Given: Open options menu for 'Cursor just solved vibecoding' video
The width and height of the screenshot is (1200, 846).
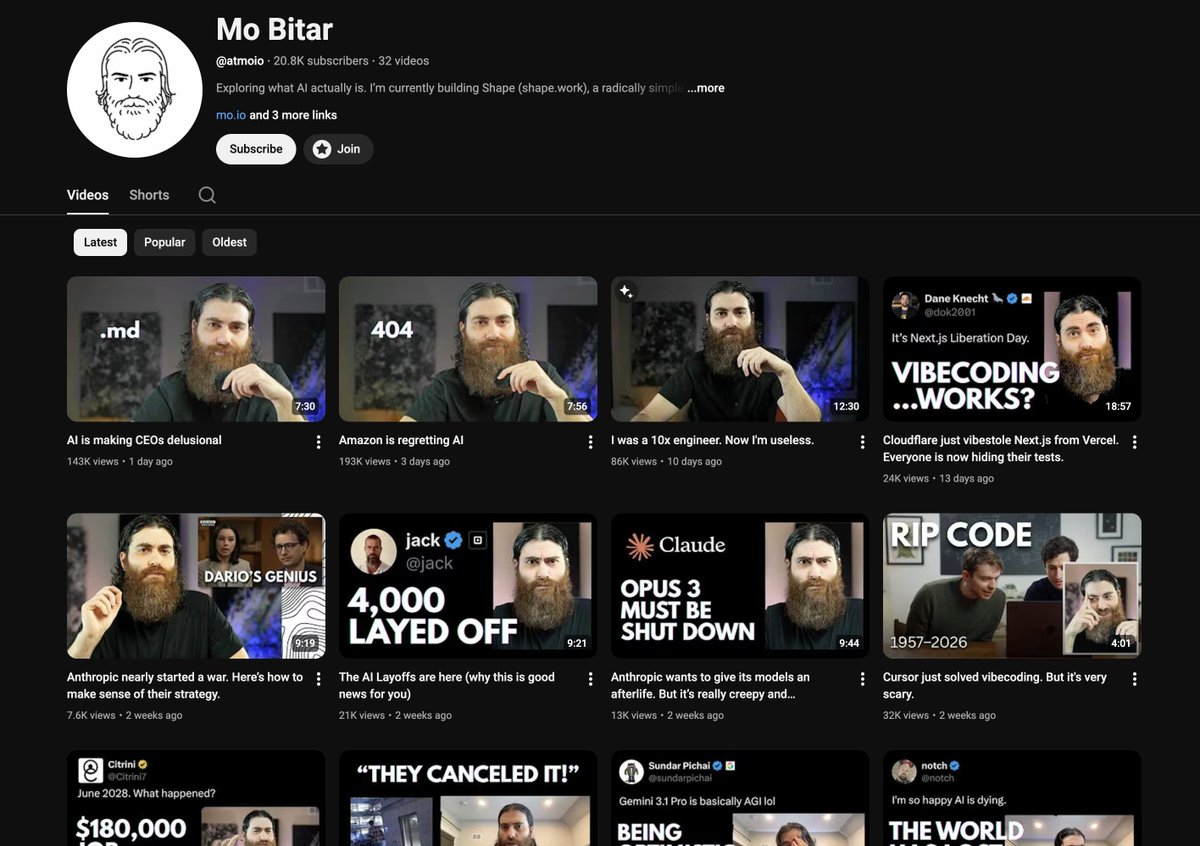Looking at the screenshot, I should coord(1134,679).
